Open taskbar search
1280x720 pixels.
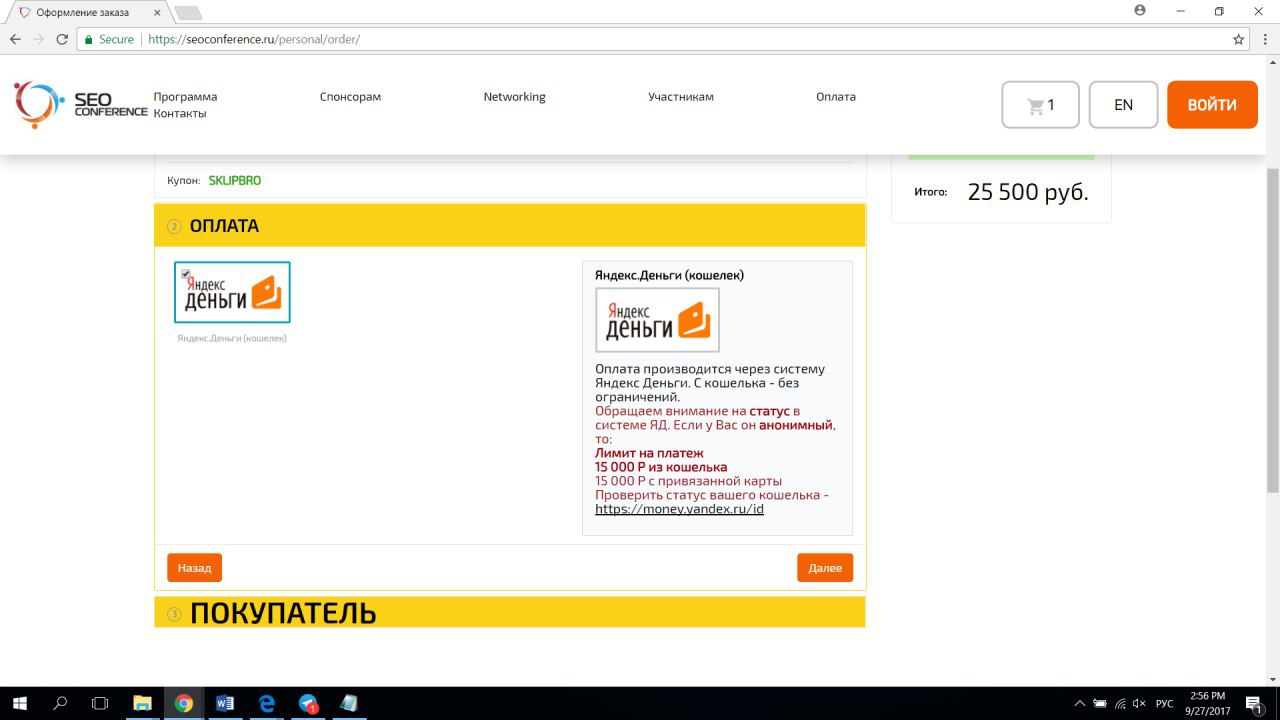[60, 703]
